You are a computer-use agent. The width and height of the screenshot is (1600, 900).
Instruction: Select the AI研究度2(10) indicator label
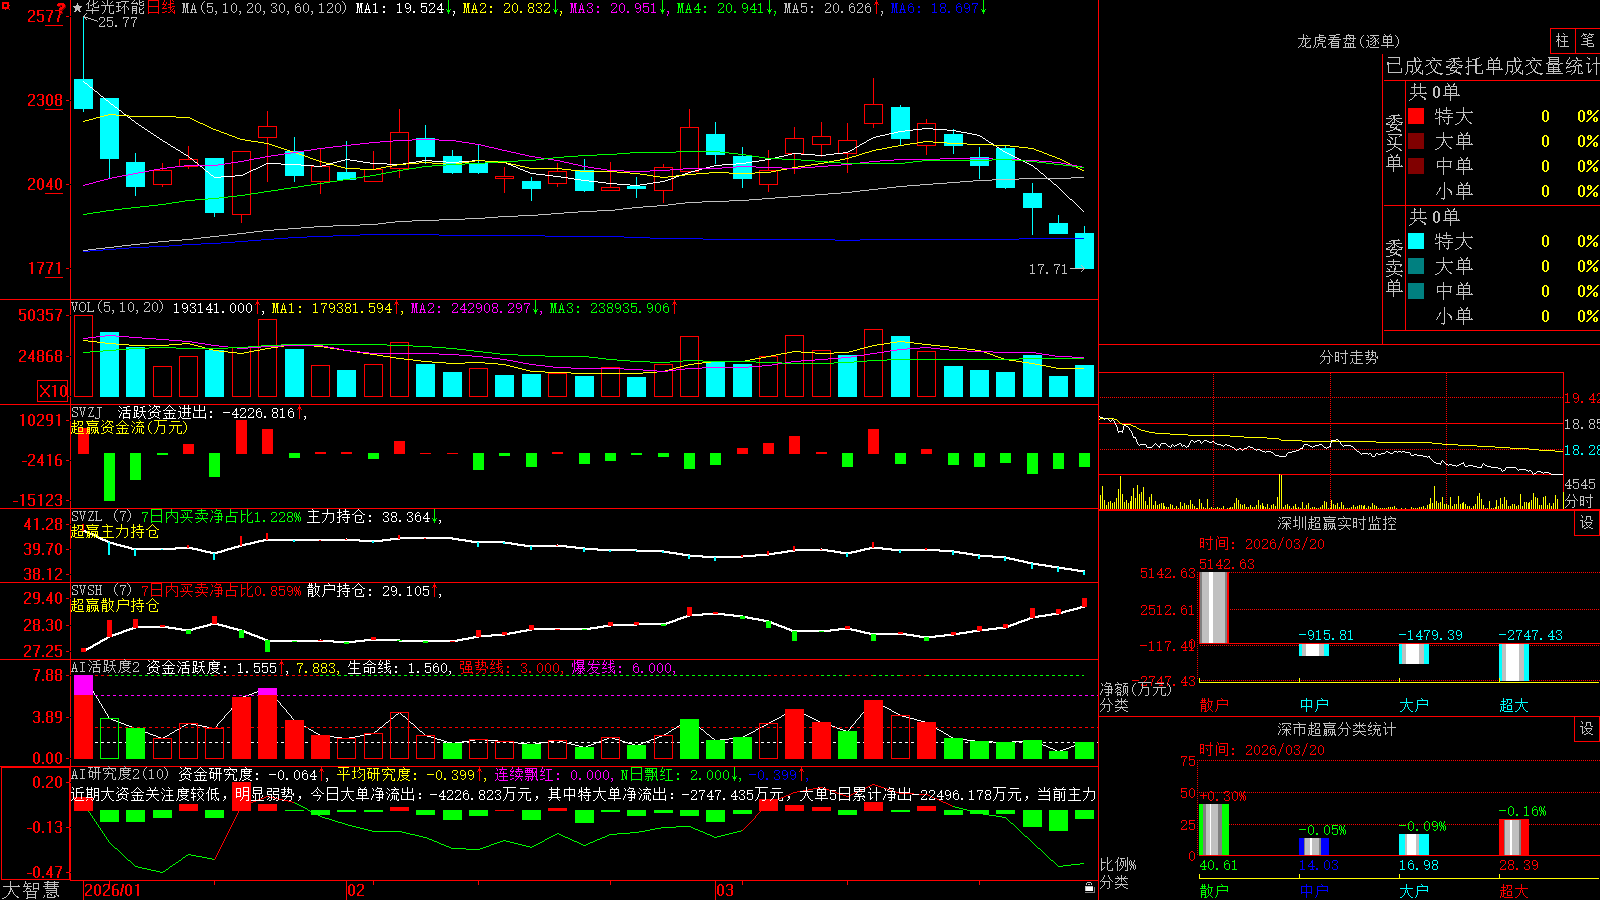coord(120,774)
